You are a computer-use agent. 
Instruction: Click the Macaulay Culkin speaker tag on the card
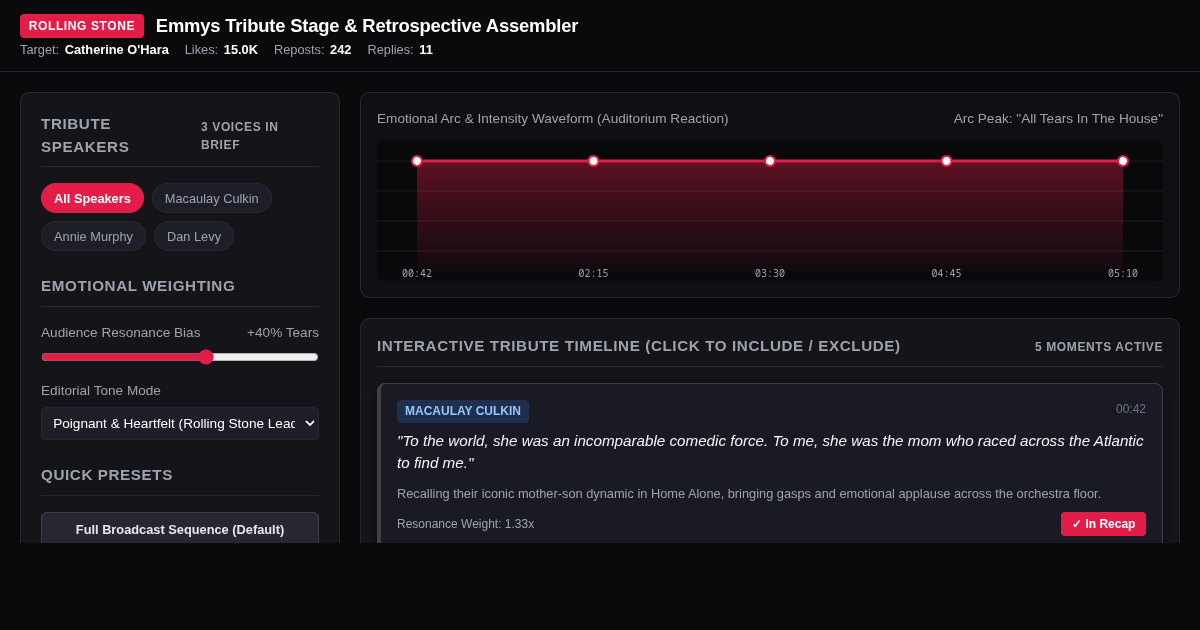coord(463,411)
